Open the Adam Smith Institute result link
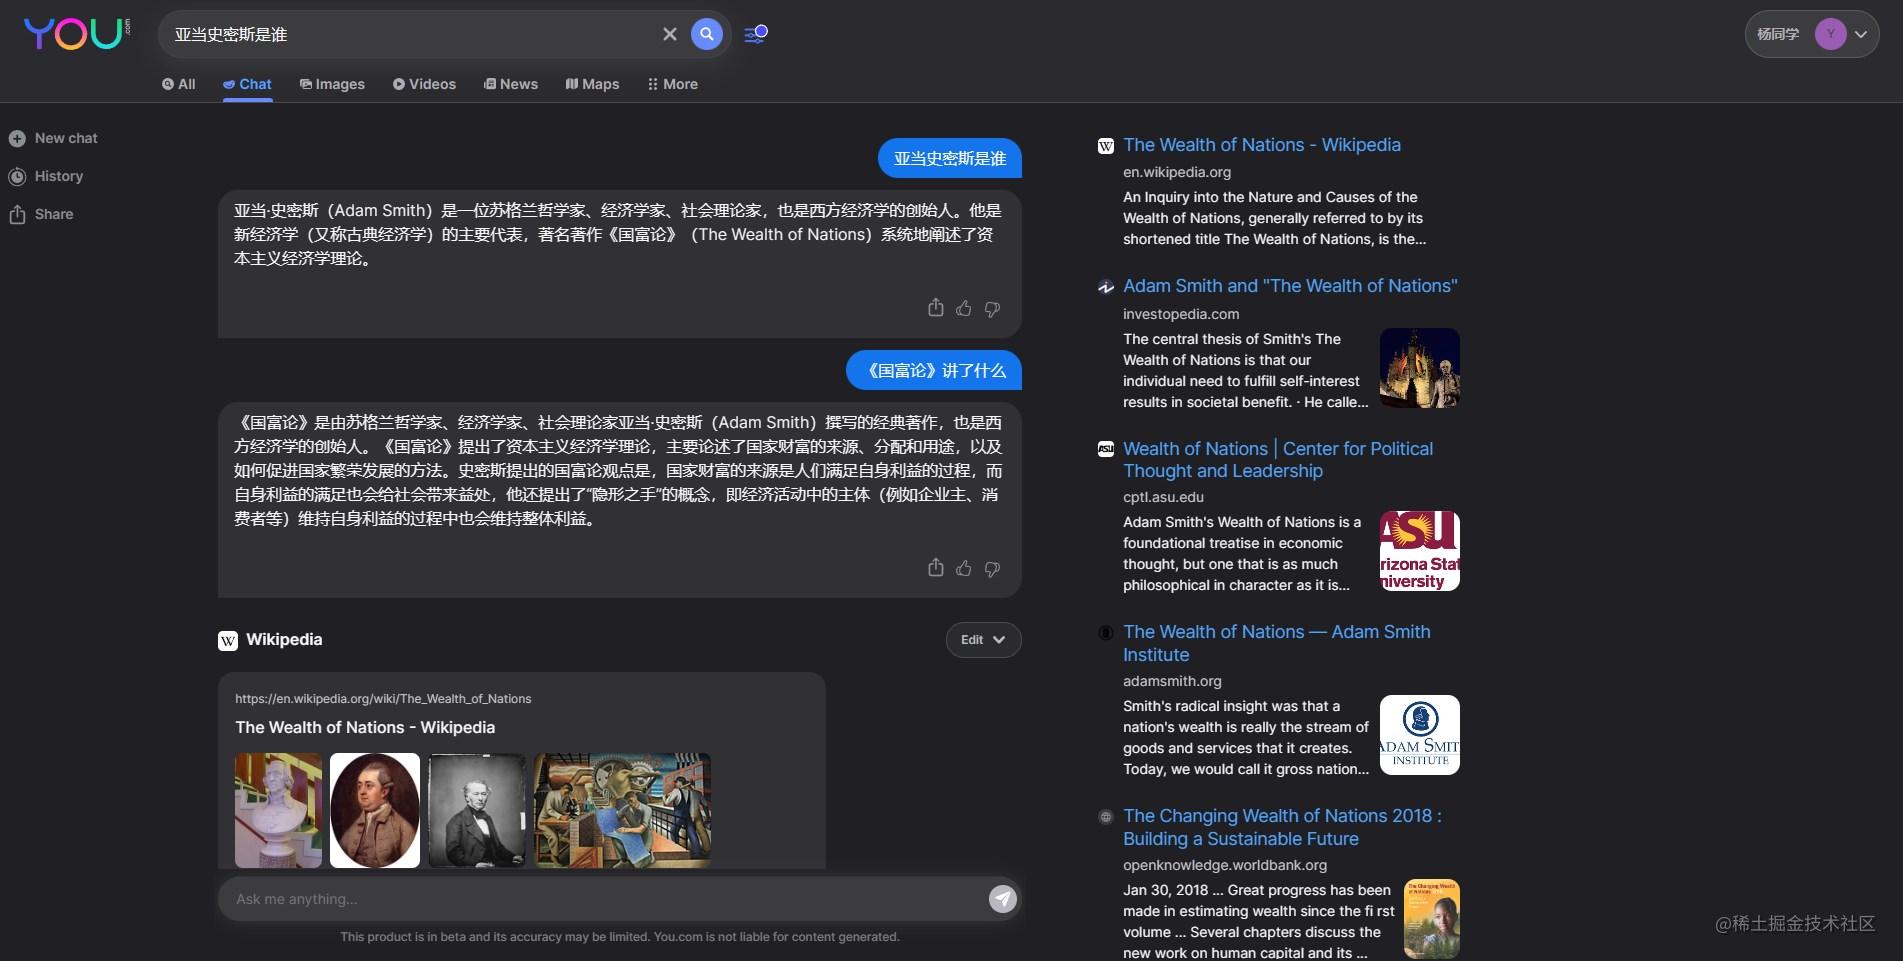This screenshot has width=1903, height=961. click(1277, 643)
